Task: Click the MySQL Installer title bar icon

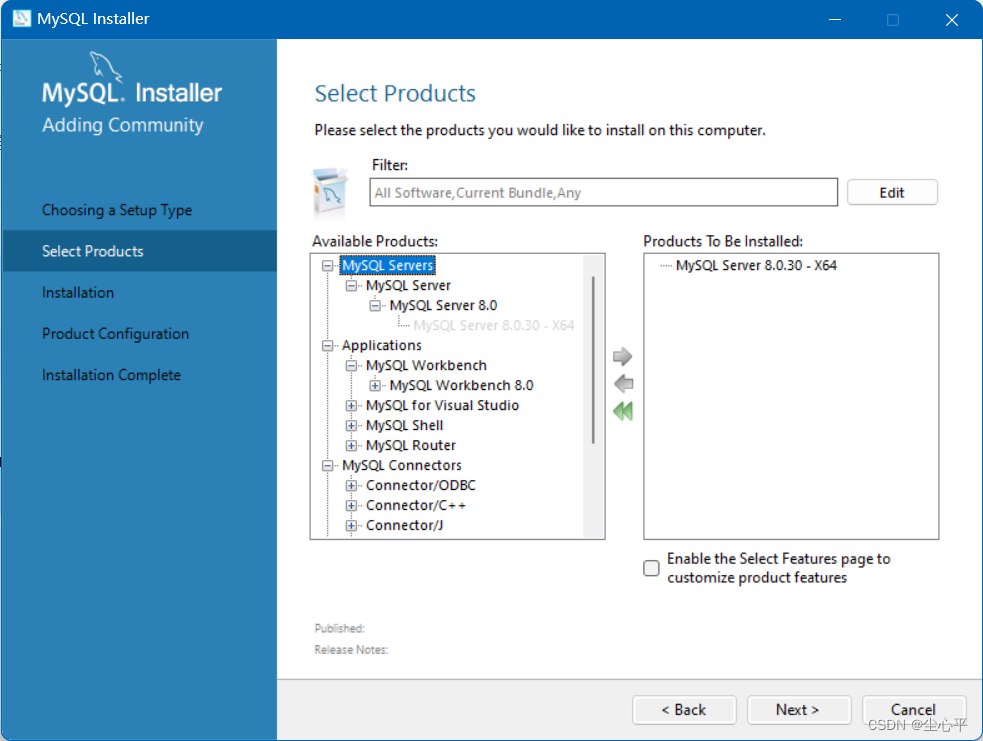Action: [x=21, y=18]
